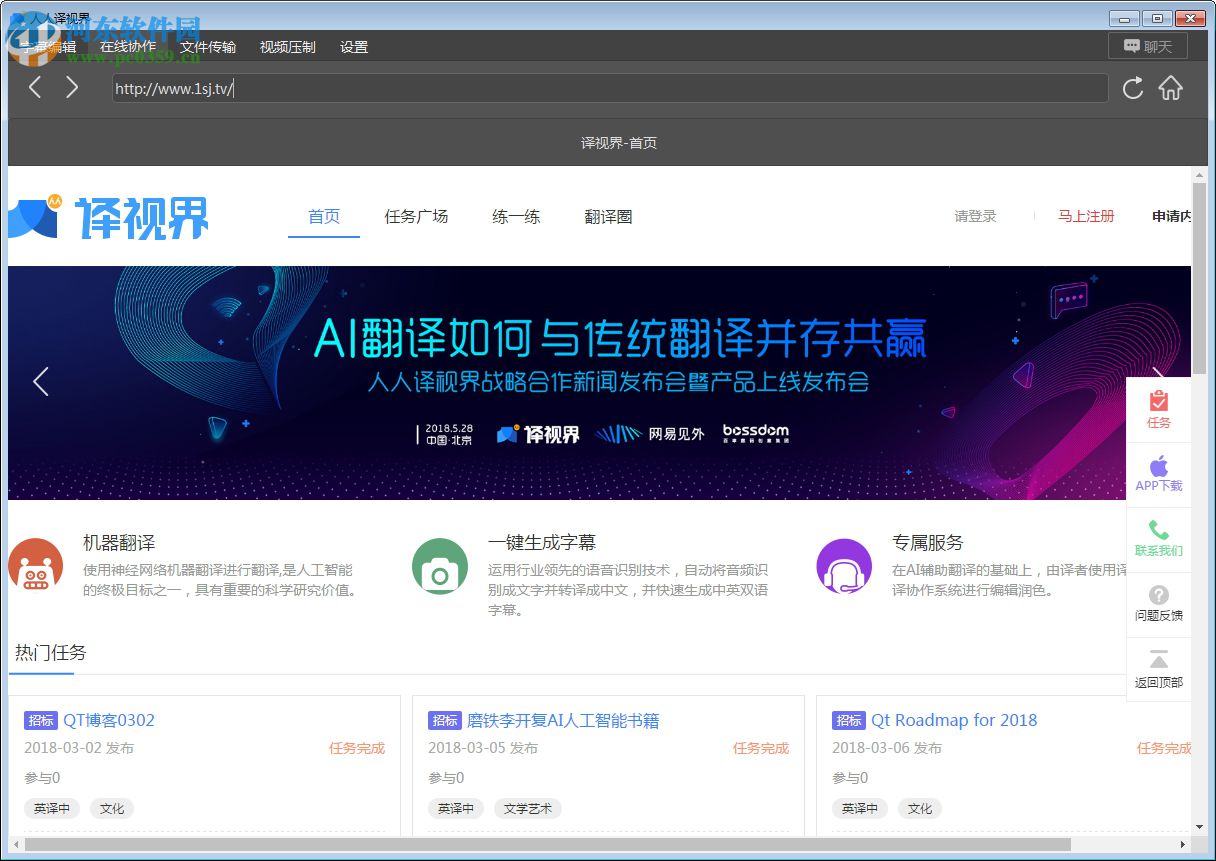Viewport: 1216px width, 861px height.
Task: Go forward with the browser forward arrow
Action: tap(72, 88)
